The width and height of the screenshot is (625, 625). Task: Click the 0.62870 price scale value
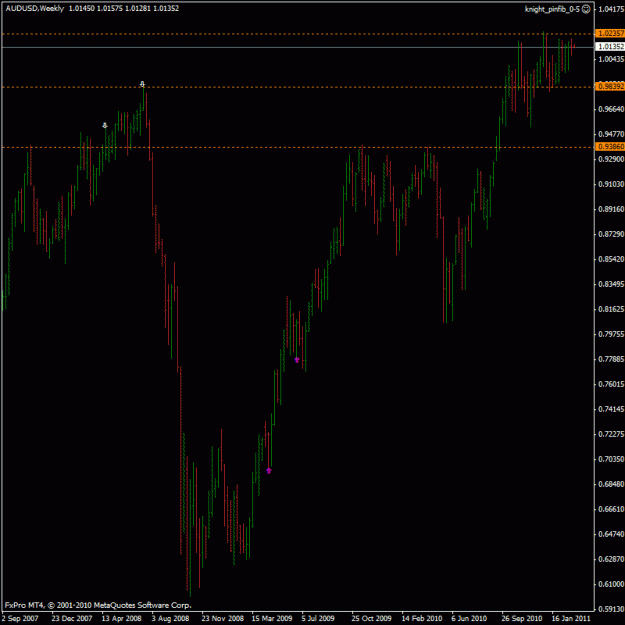[x=611, y=559]
